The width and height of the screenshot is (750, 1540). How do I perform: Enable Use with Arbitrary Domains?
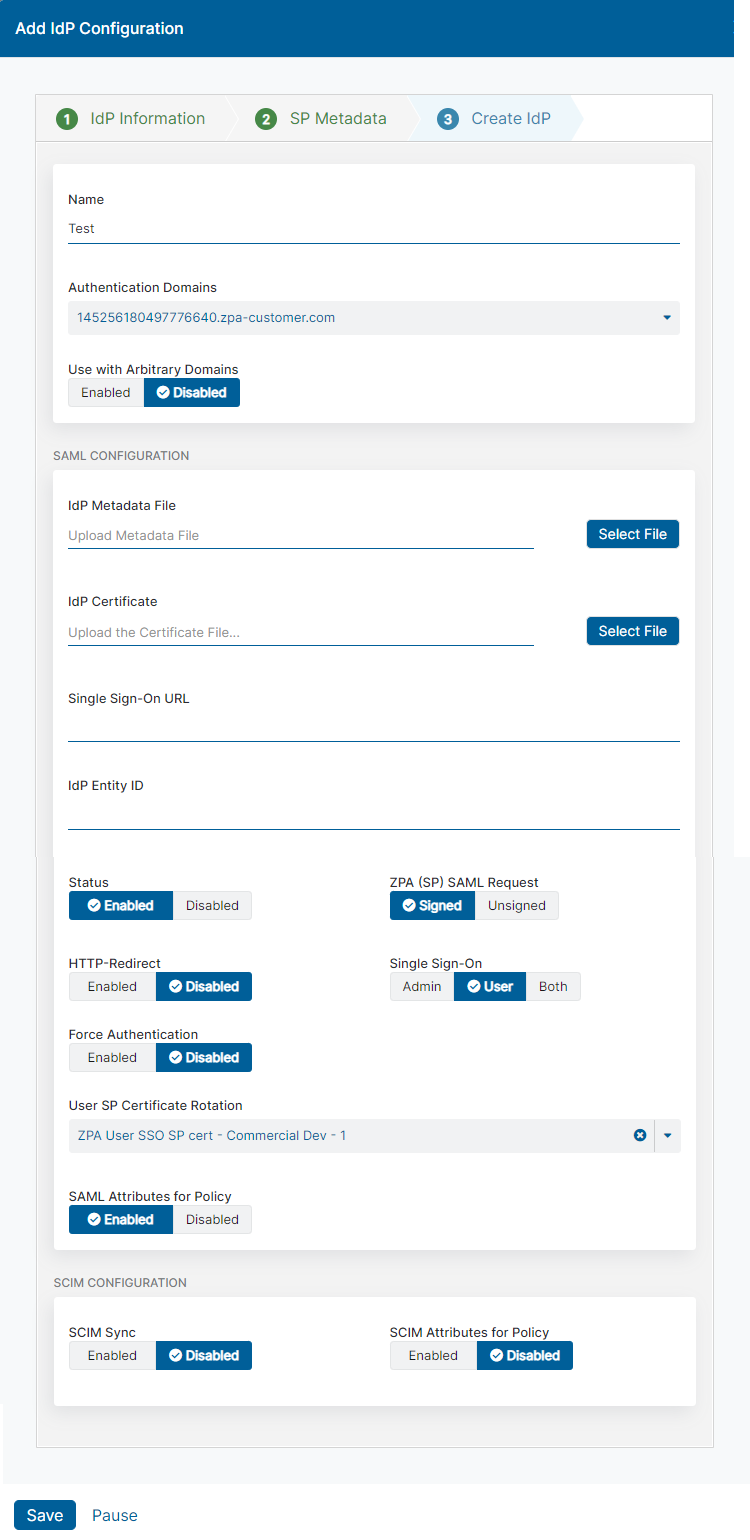pos(105,392)
